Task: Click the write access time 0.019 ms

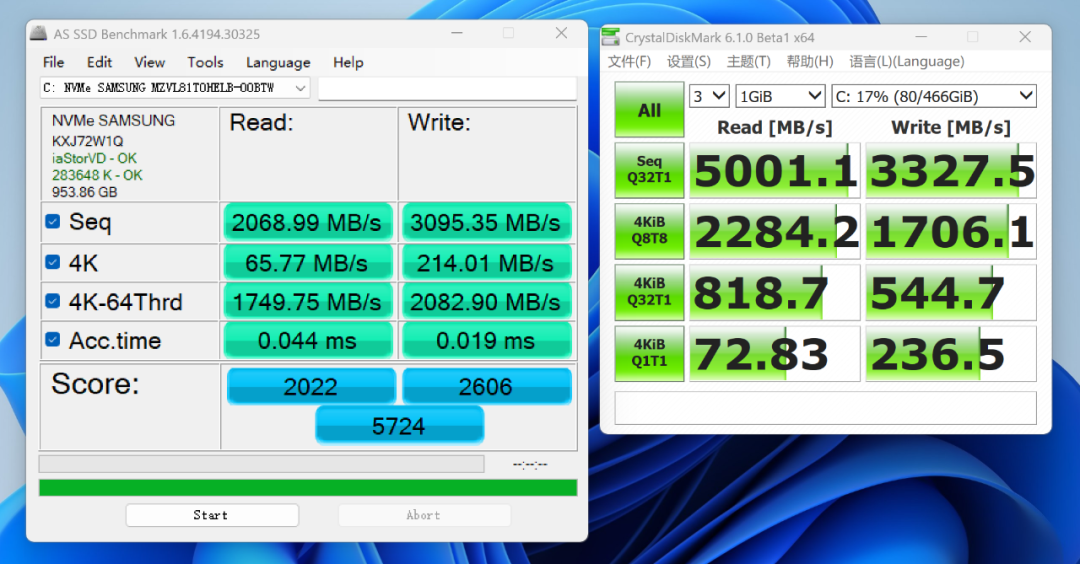Action: pyautogui.click(x=486, y=340)
